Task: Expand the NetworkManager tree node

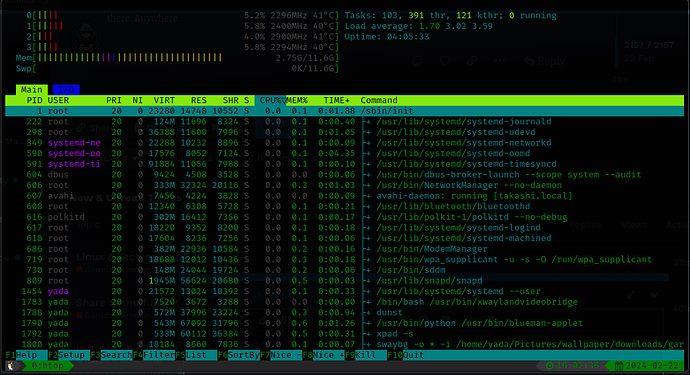Action: point(367,185)
